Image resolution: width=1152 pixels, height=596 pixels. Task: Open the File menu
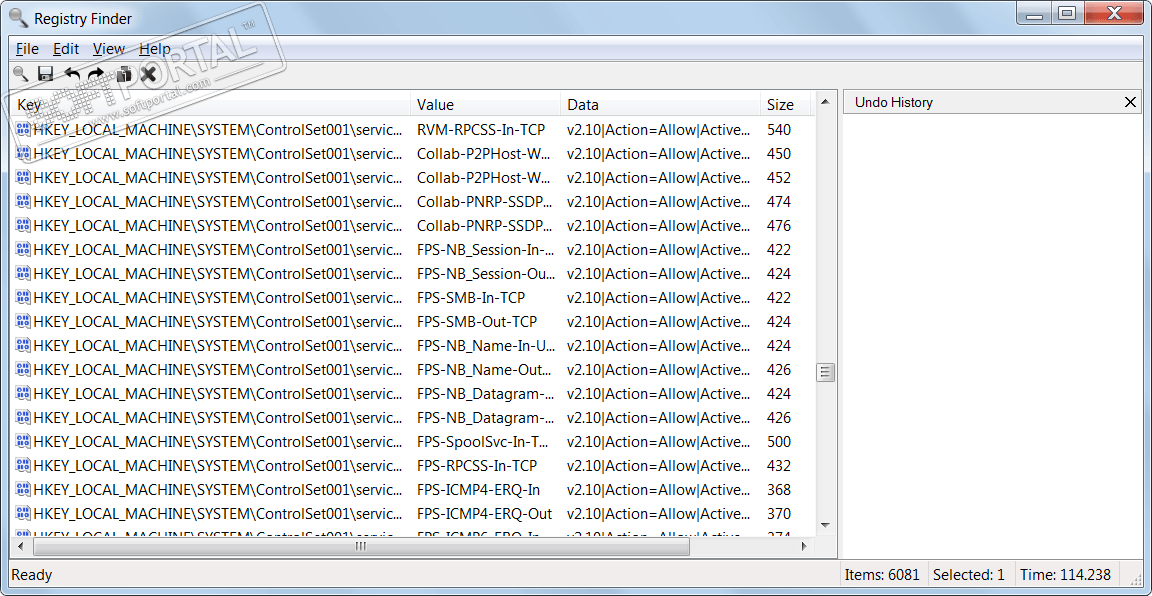[x=27, y=49]
